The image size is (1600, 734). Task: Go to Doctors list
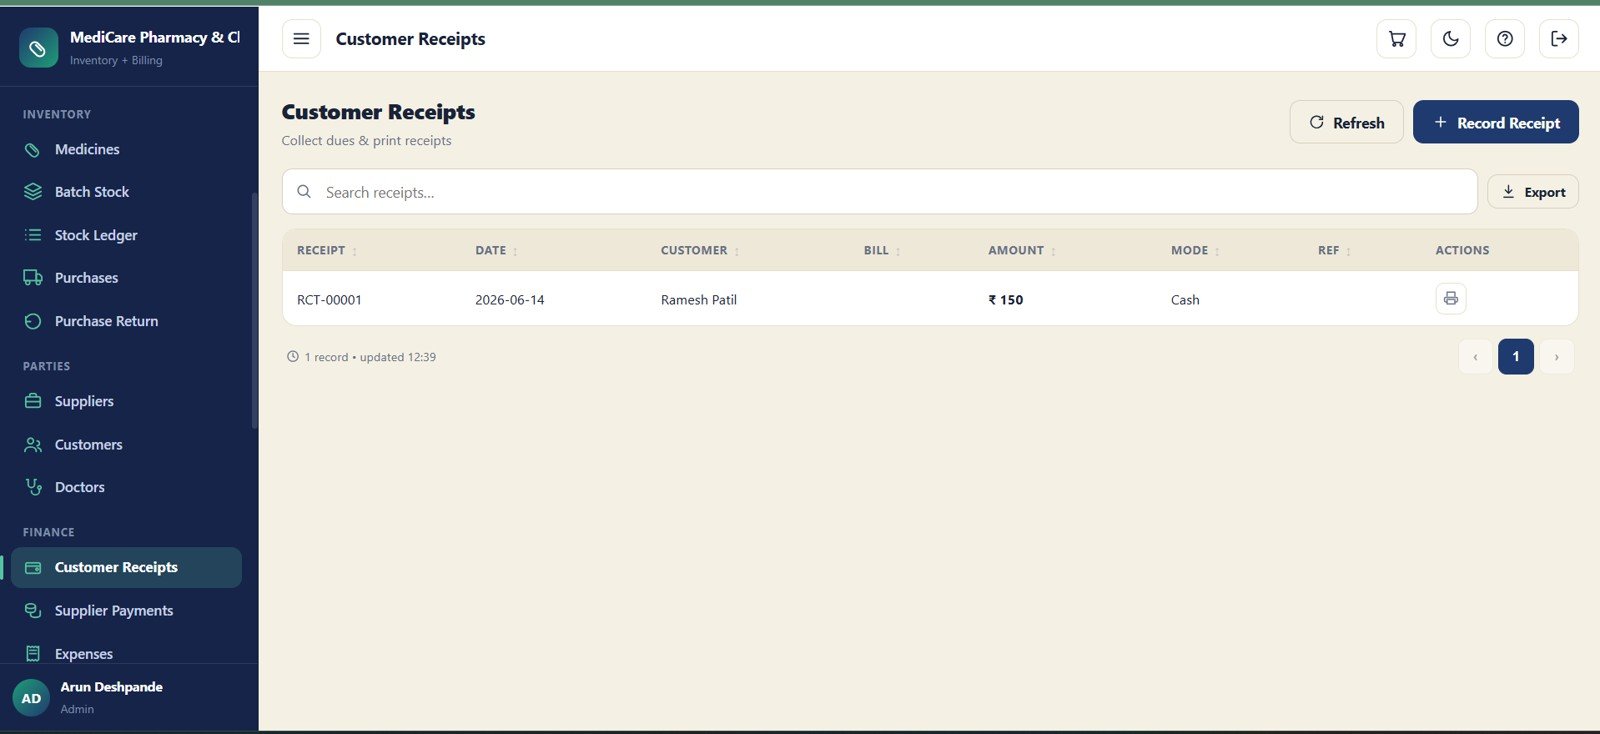click(x=126, y=487)
